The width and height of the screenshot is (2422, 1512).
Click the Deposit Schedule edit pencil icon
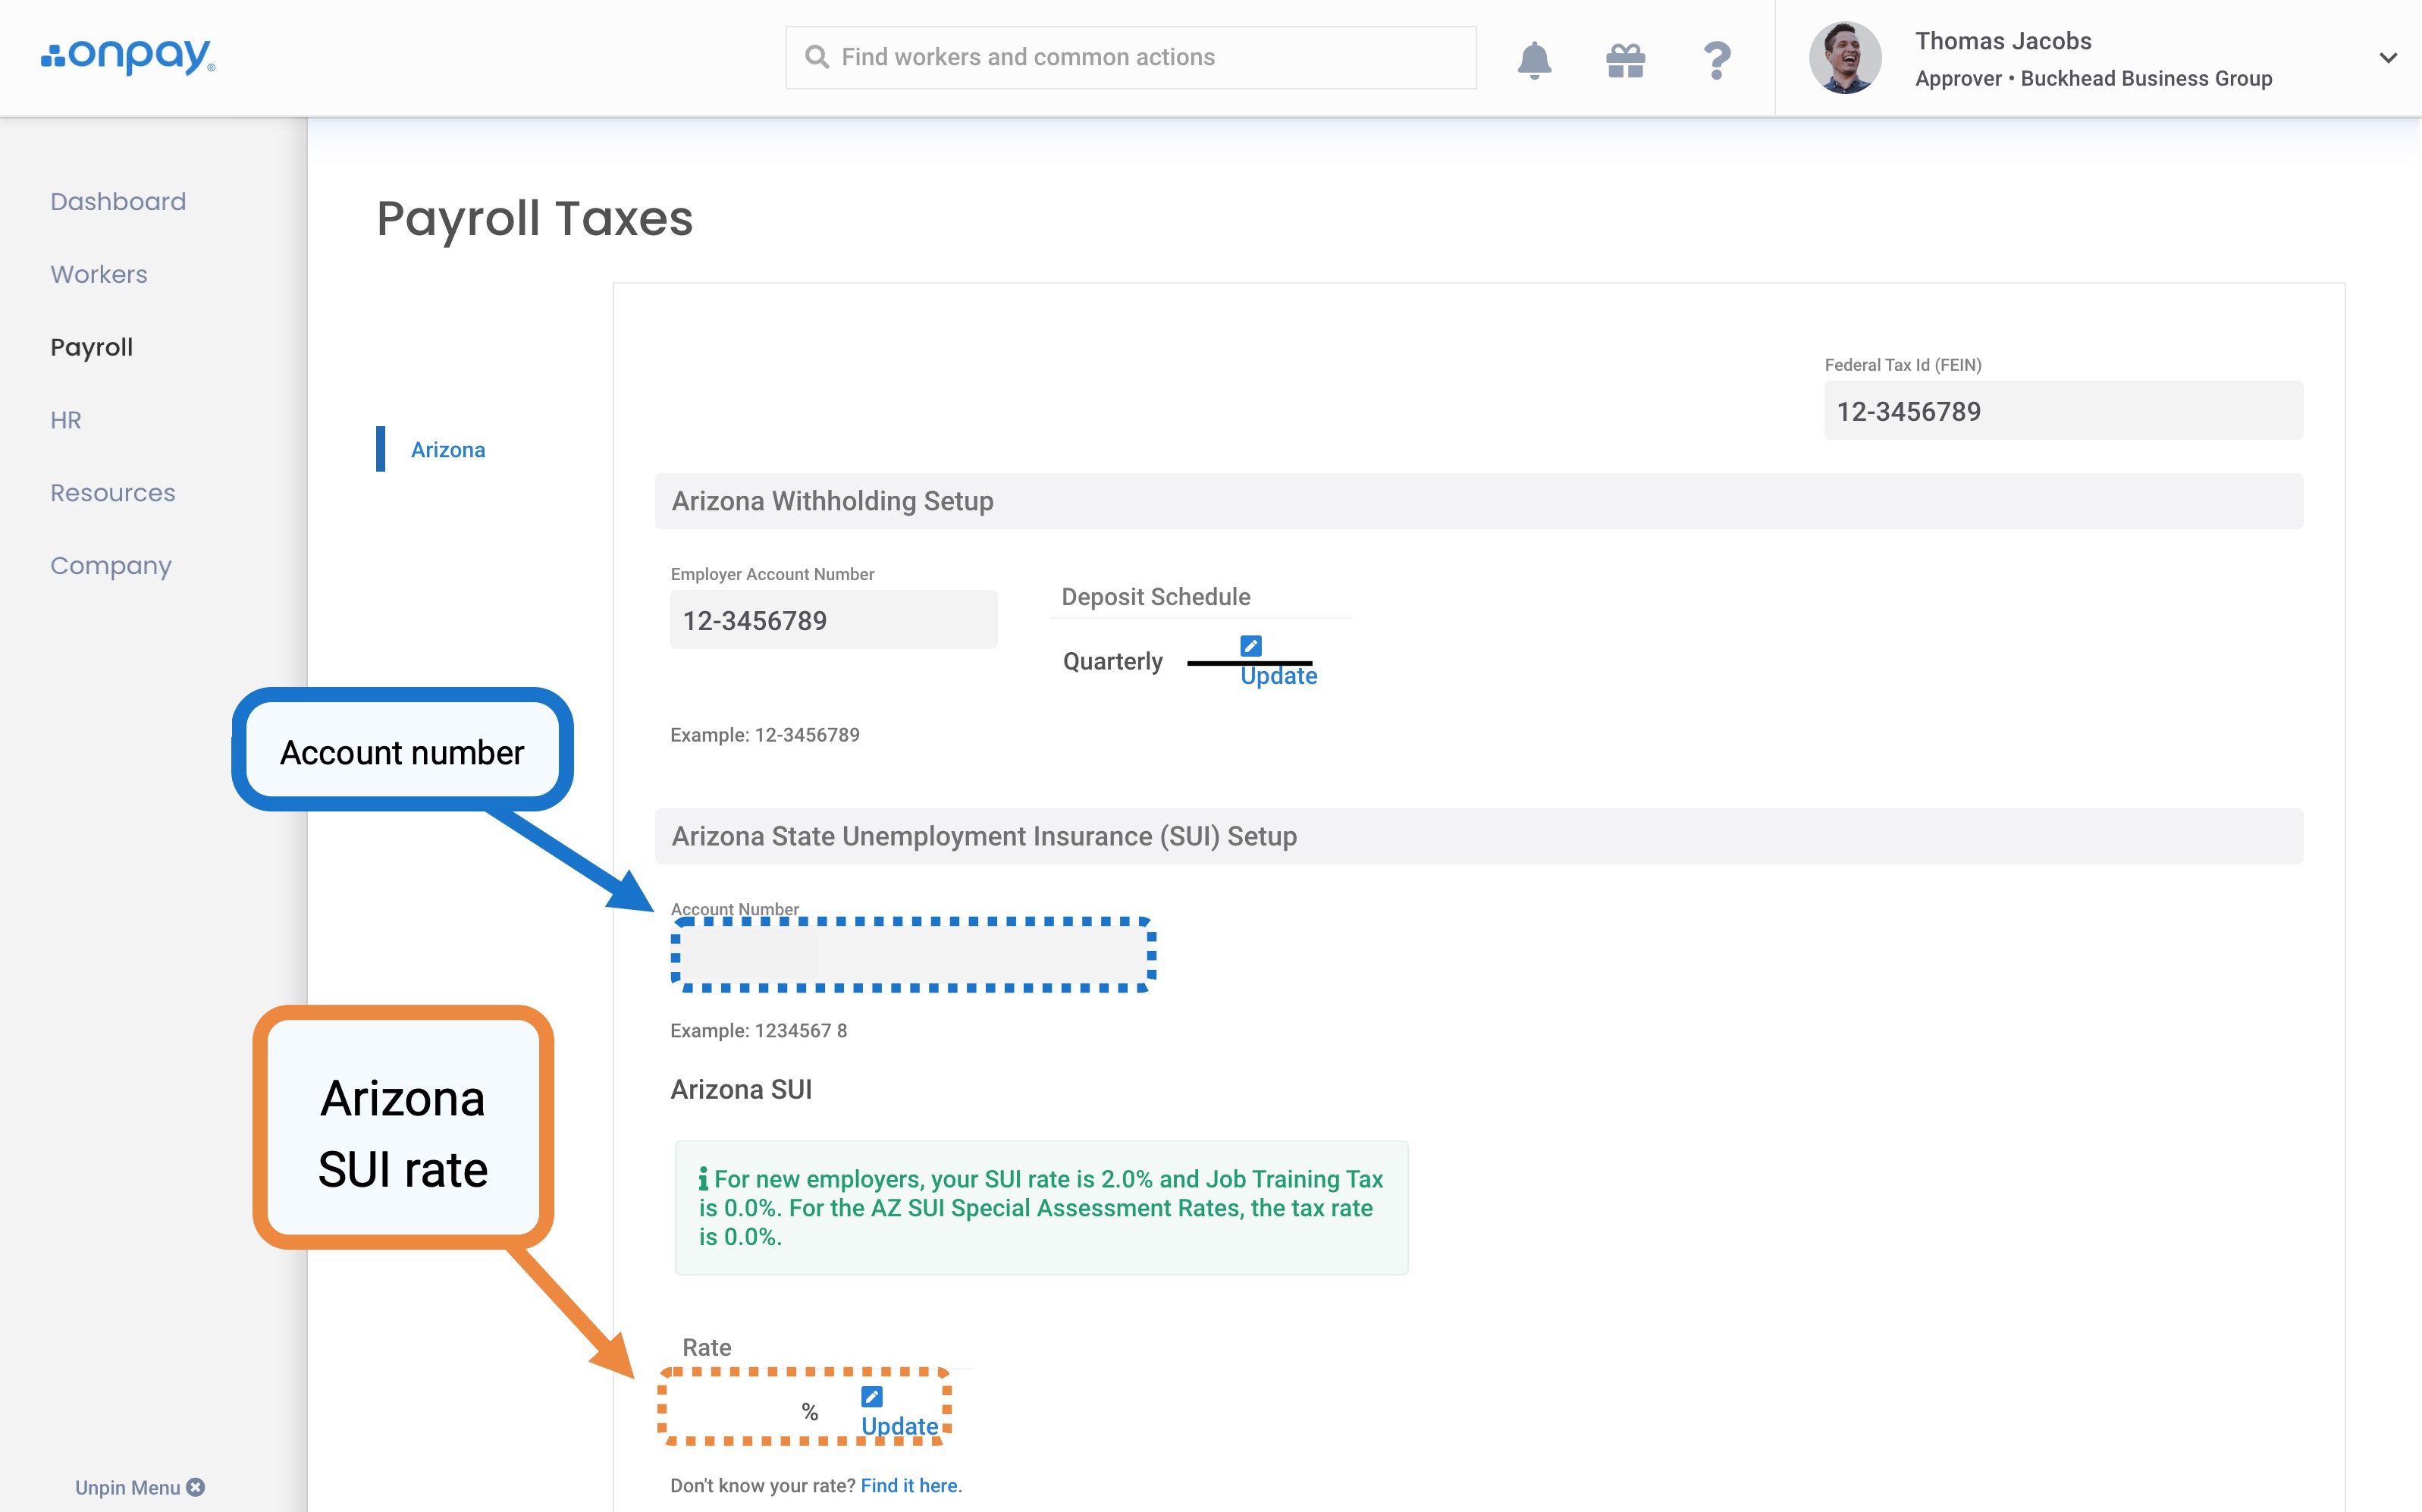(x=1250, y=645)
